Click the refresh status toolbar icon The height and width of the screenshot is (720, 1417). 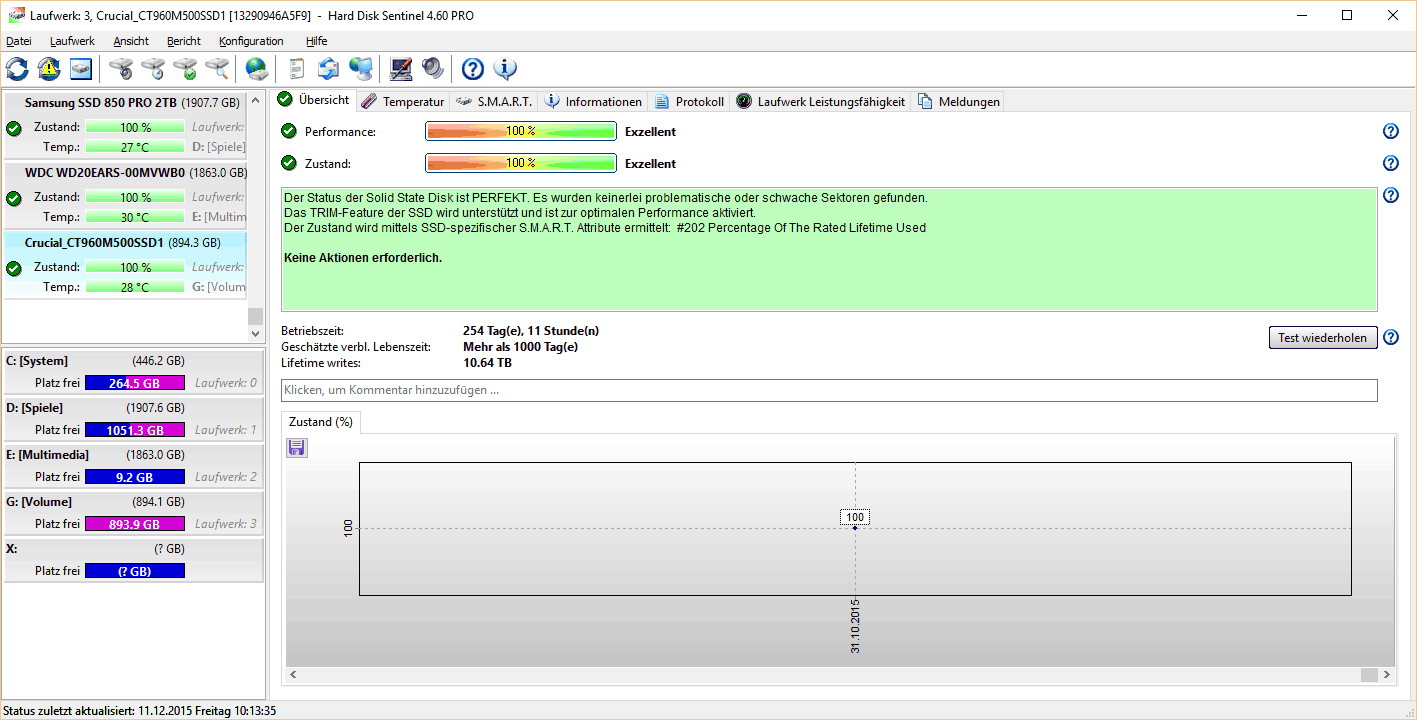tap(17, 69)
